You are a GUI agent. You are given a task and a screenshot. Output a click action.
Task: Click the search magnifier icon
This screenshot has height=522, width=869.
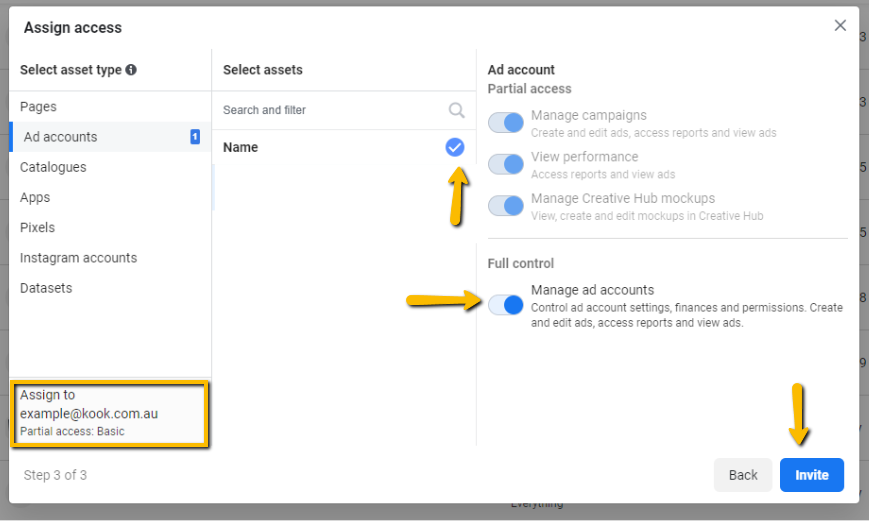pyautogui.click(x=457, y=110)
